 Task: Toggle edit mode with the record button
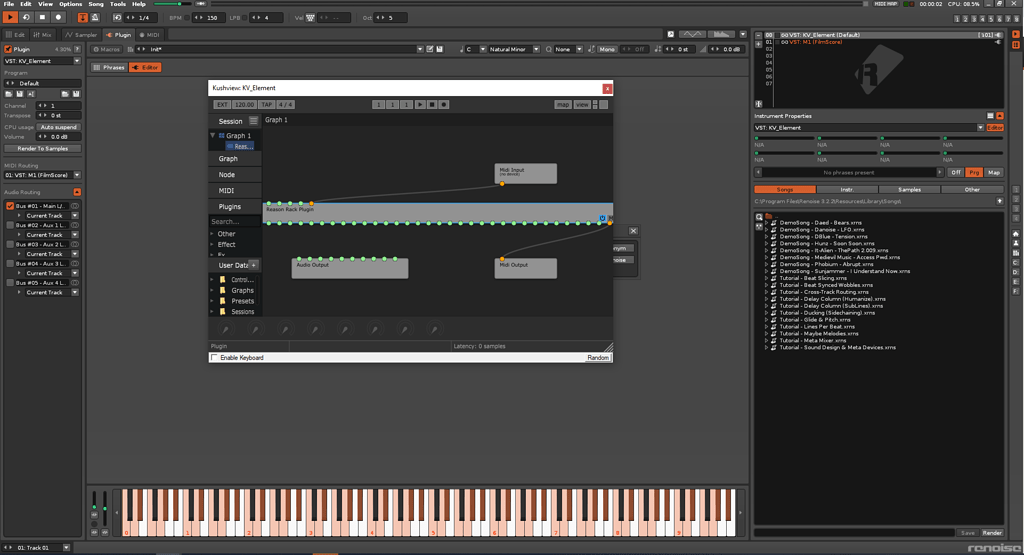click(x=58, y=18)
